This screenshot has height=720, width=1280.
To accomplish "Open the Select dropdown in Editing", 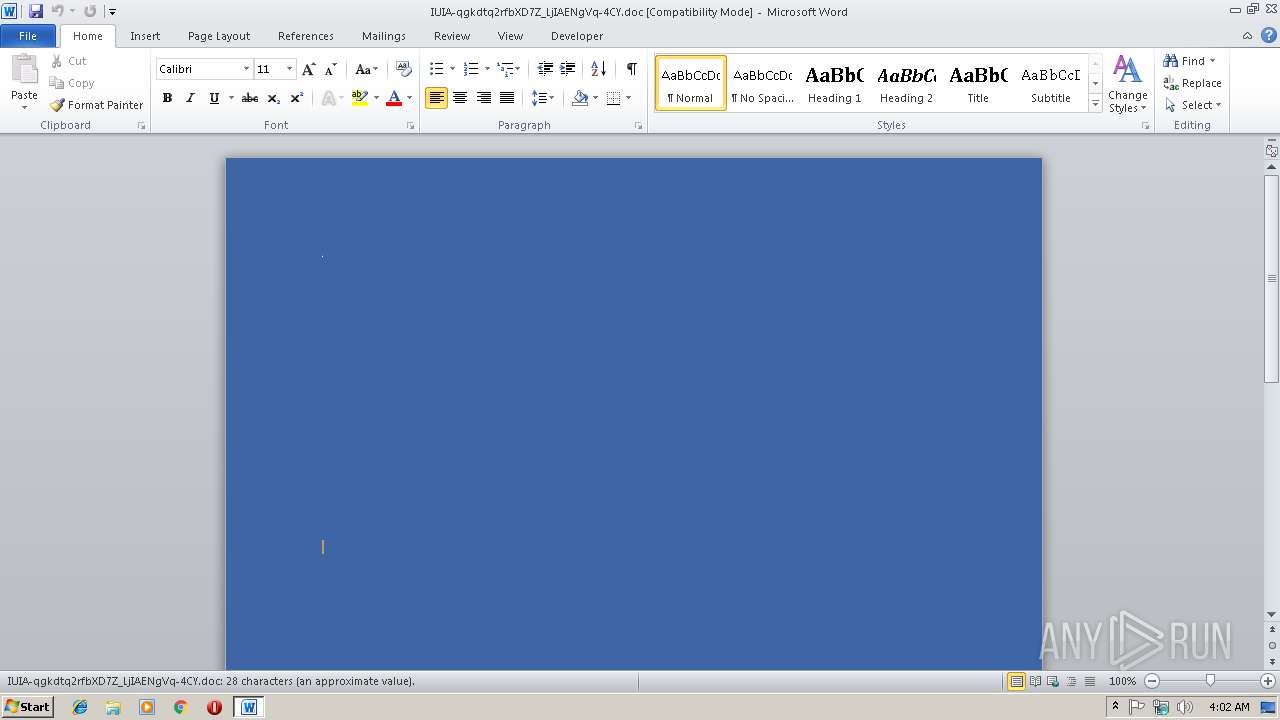I will click(x=1193, y=105).
